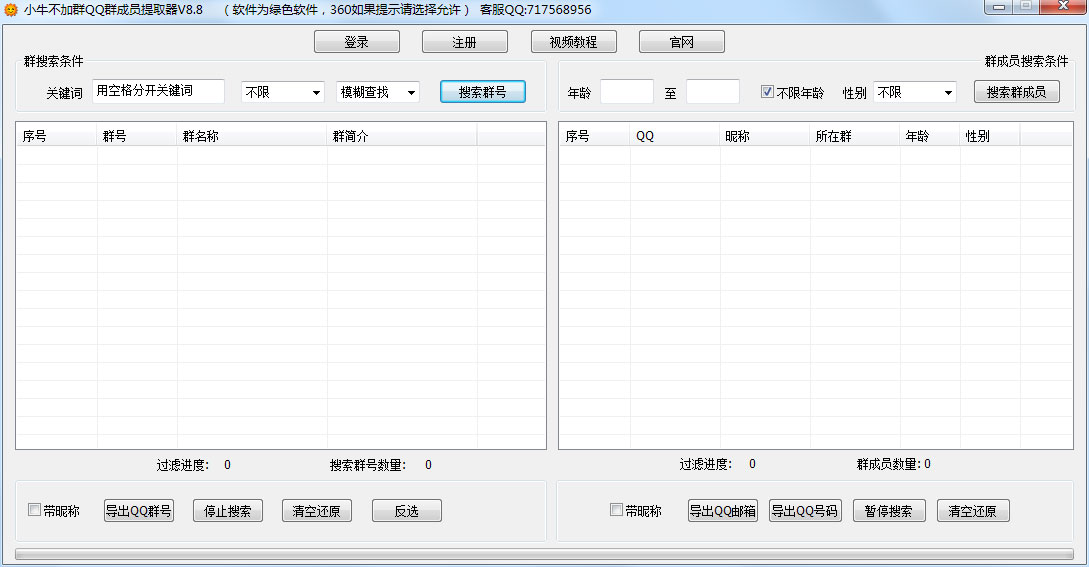Open the 官网 official website
This screenshot has width=1089, height=567.
click(681, 42)
